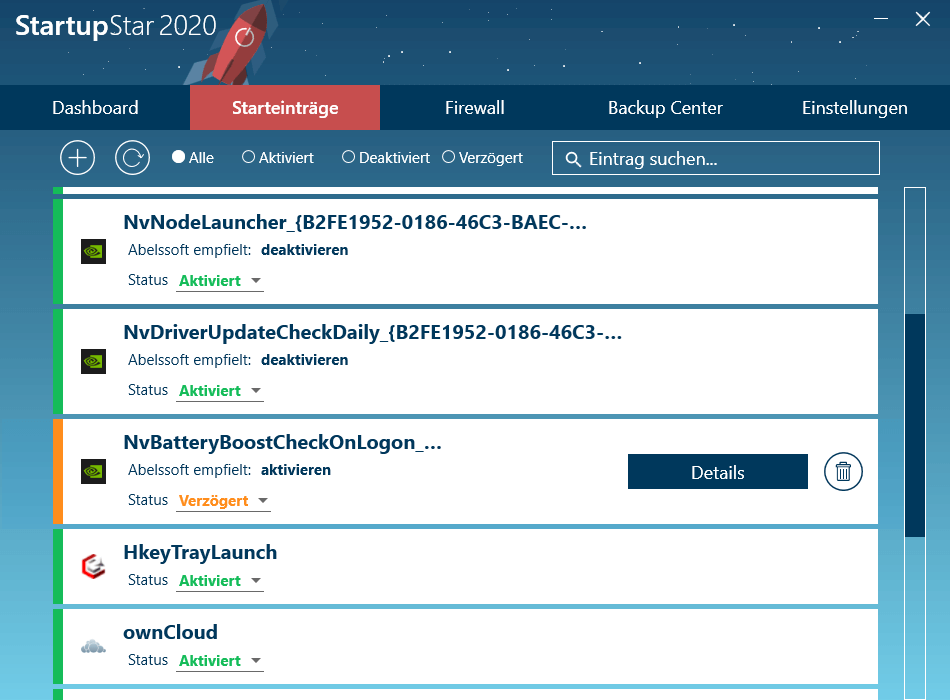Click the HkeyTrayLaunch entry title
The width and height of the screenshot is (950, 700).
pyautogui.click(x=200, y=552)
